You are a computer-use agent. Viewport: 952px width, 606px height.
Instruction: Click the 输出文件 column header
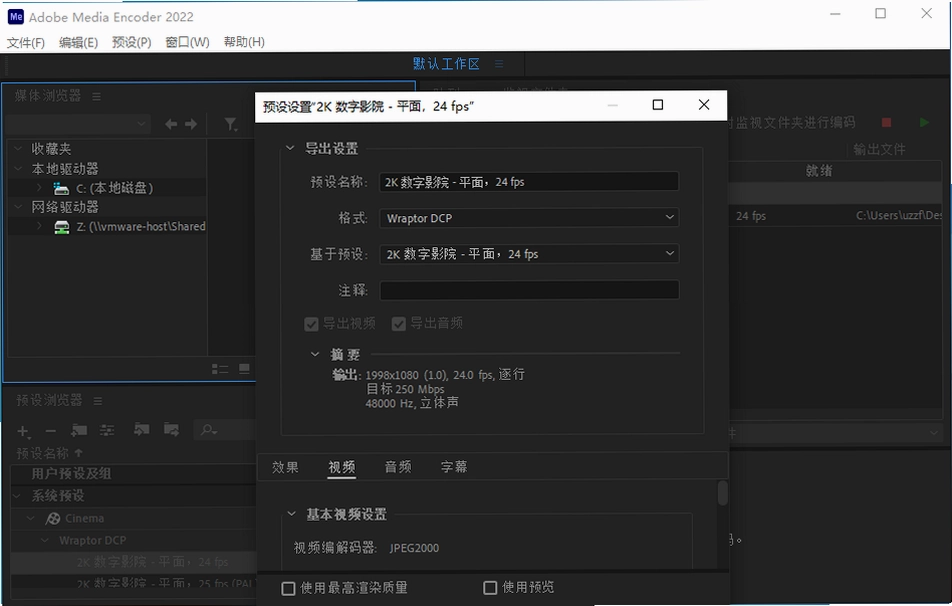[x=879, y=149]
